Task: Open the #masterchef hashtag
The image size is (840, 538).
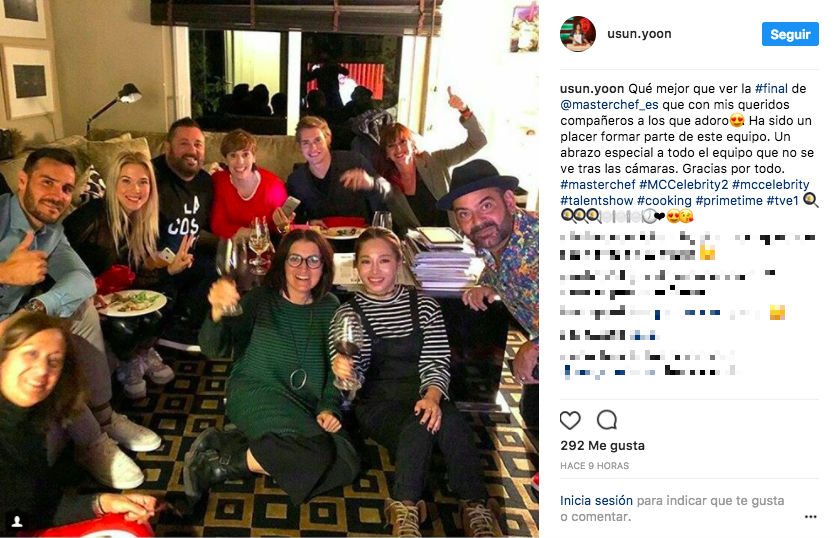Action: click(x=598, y=185)
